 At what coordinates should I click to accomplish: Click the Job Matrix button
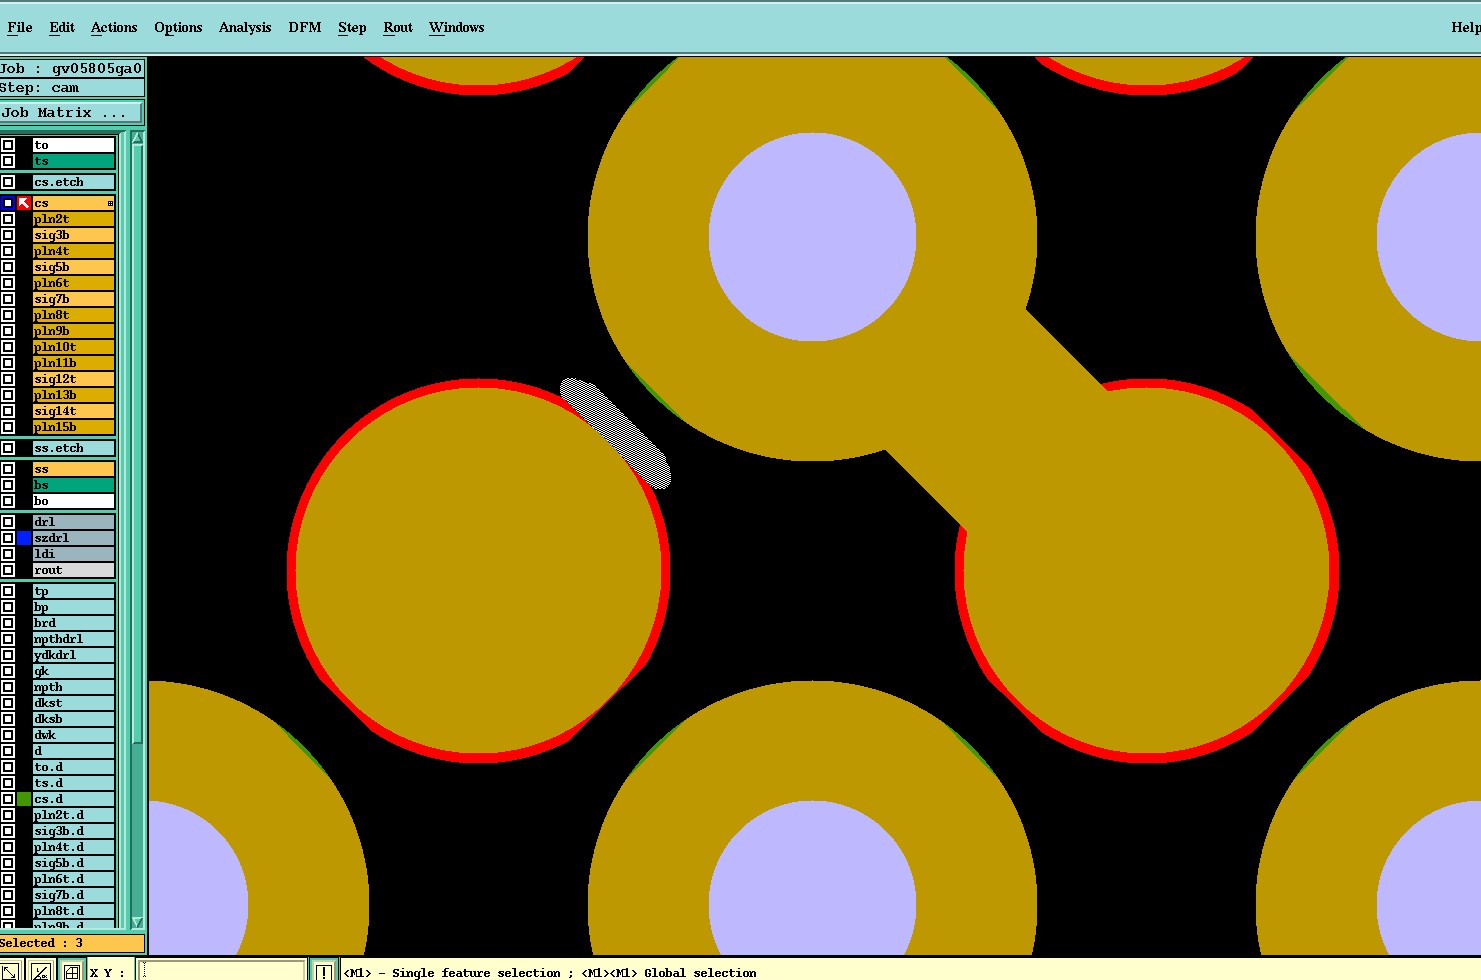pos(72,113)
